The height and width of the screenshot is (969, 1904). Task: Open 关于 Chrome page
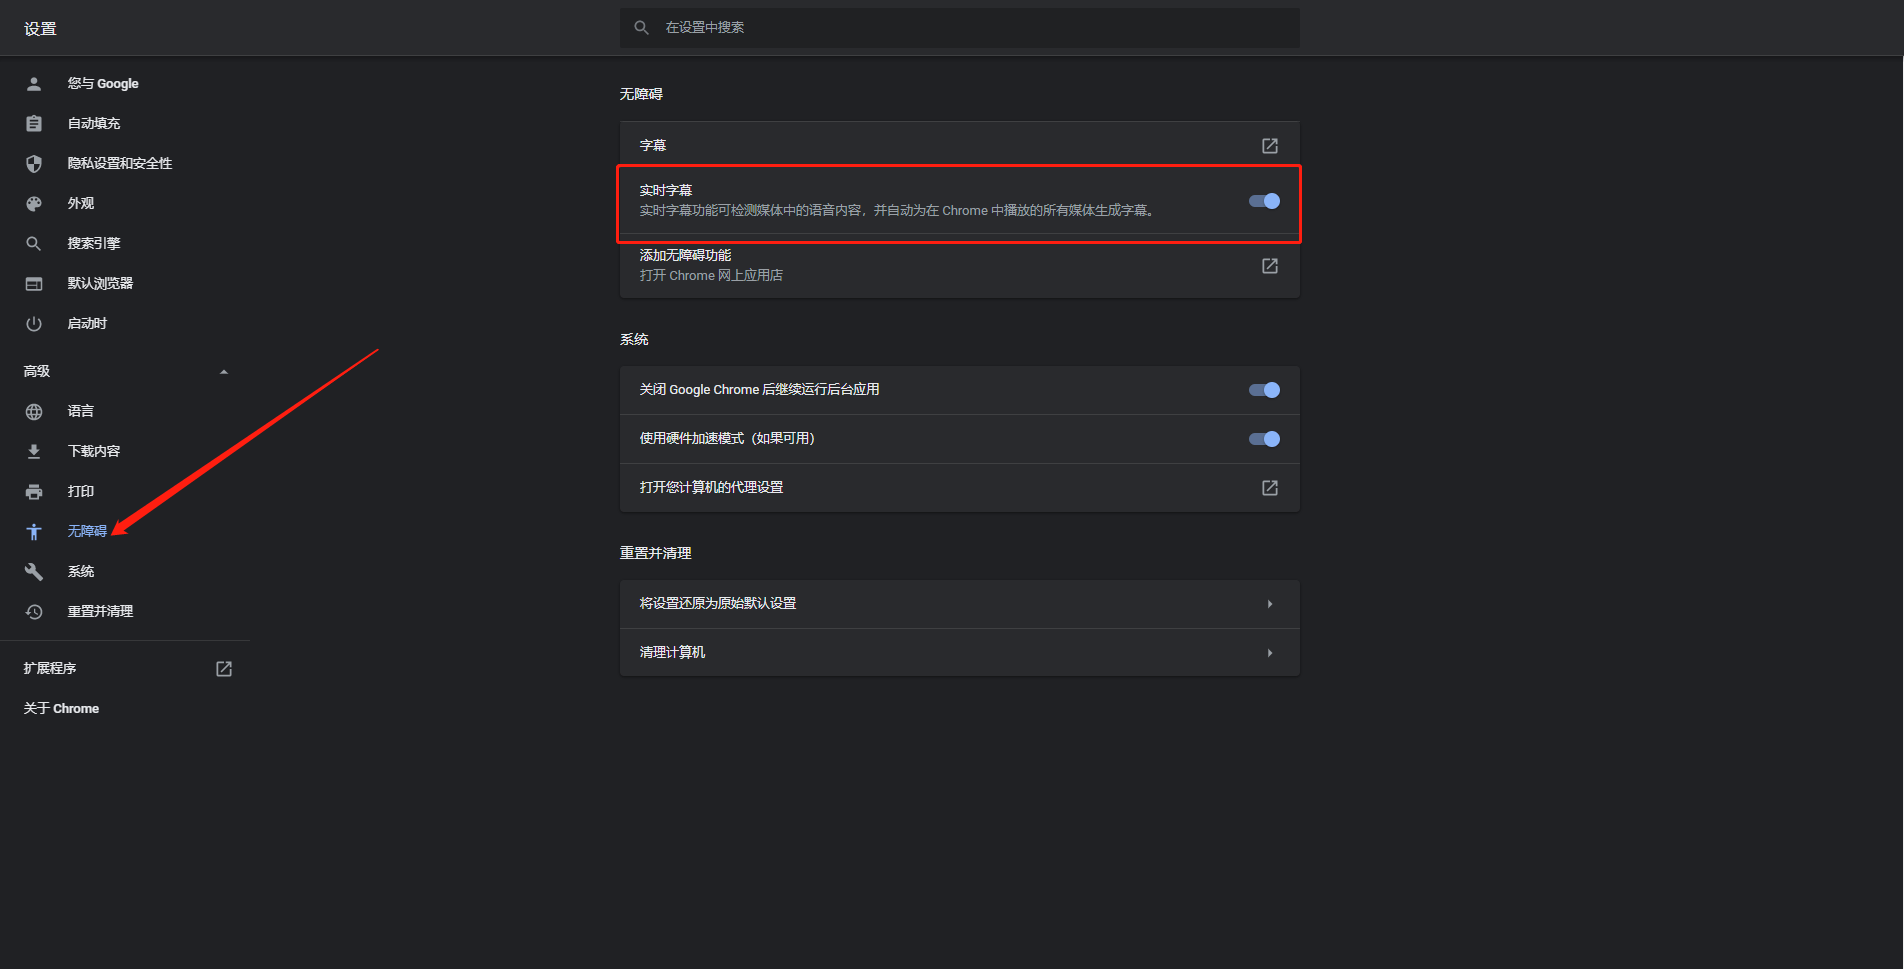[62, 709]
